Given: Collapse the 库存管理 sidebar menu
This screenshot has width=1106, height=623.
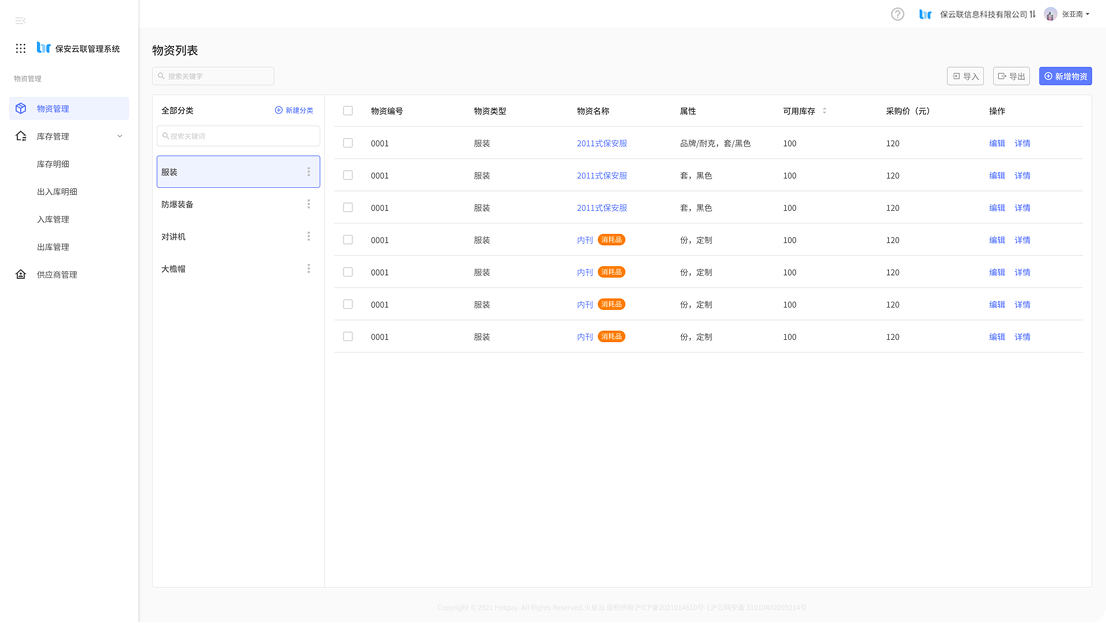Looking at the screenshot, I should pyautogui.click(x=120, y=136).
